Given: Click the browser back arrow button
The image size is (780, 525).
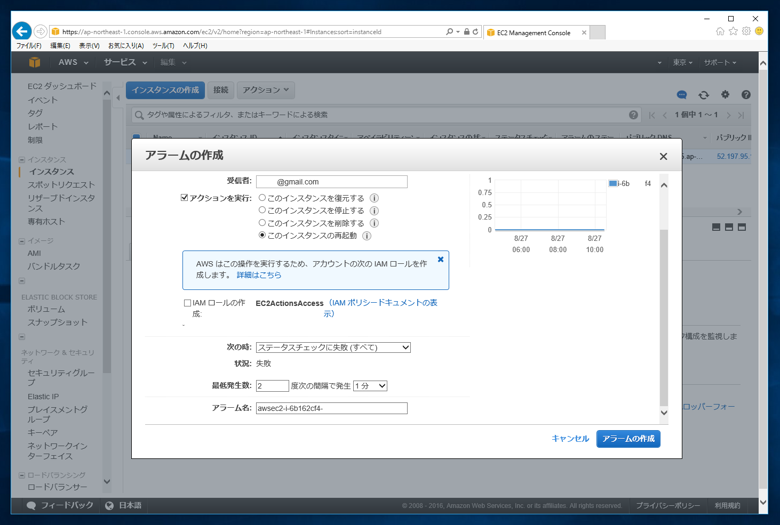Looking at the screenshot, I should click(22, 31).
